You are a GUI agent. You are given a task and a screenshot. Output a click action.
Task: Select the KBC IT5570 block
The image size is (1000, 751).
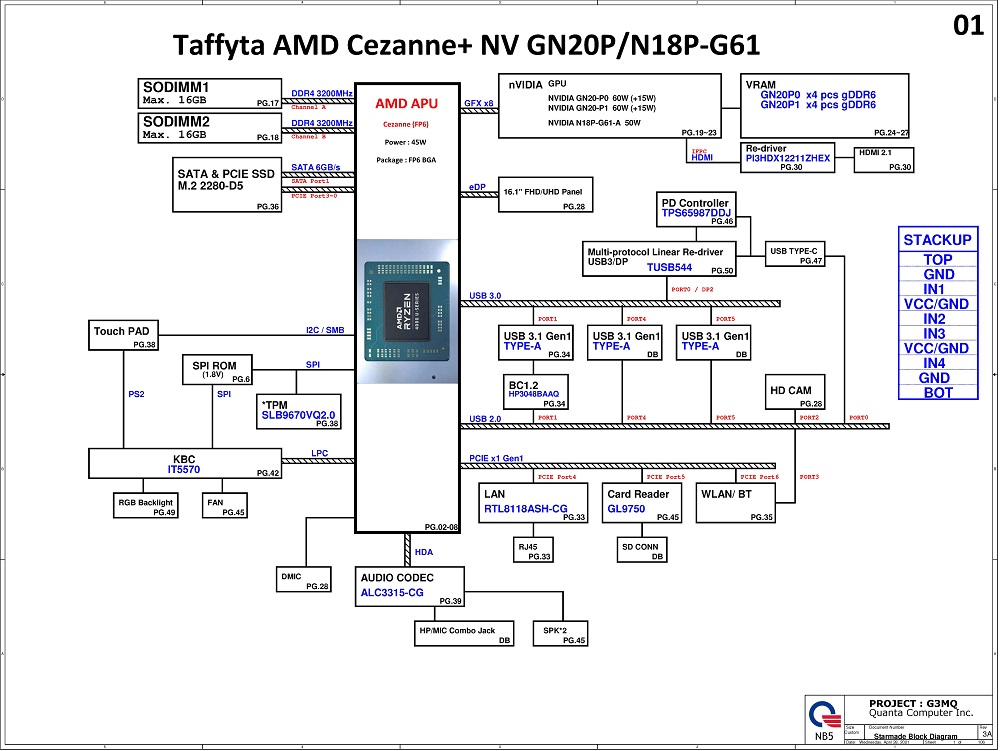185,463
